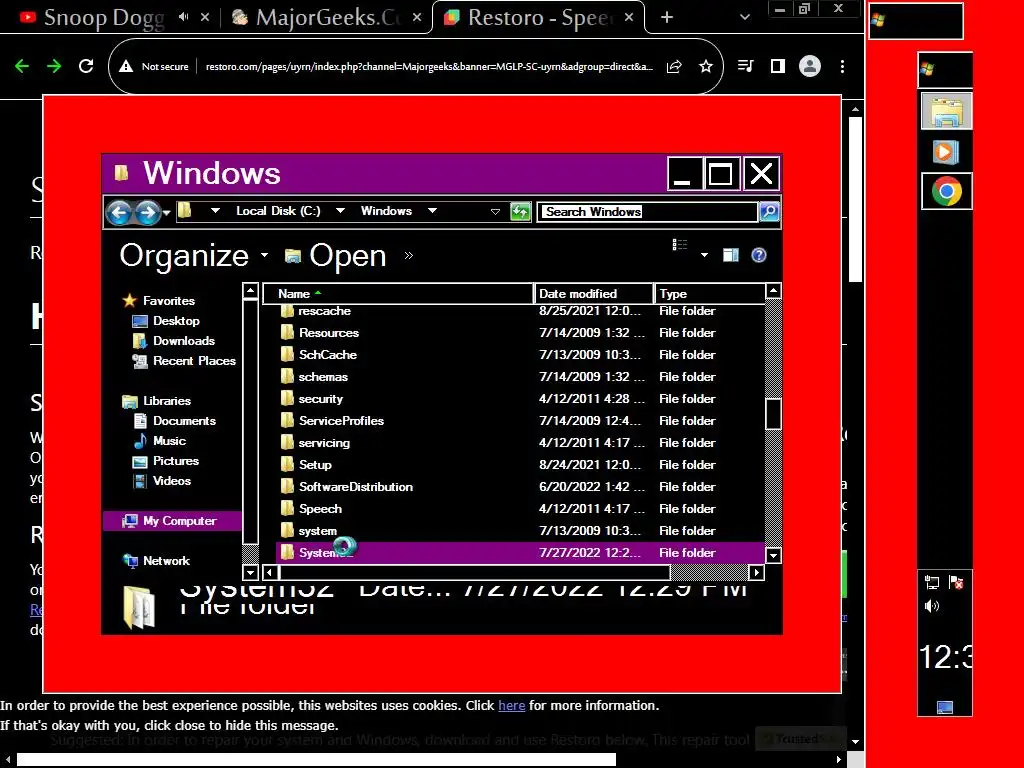This screenshot has height=768, width=1024.
Task: Go back in Chrome browser history
Action: coord(22,66)
